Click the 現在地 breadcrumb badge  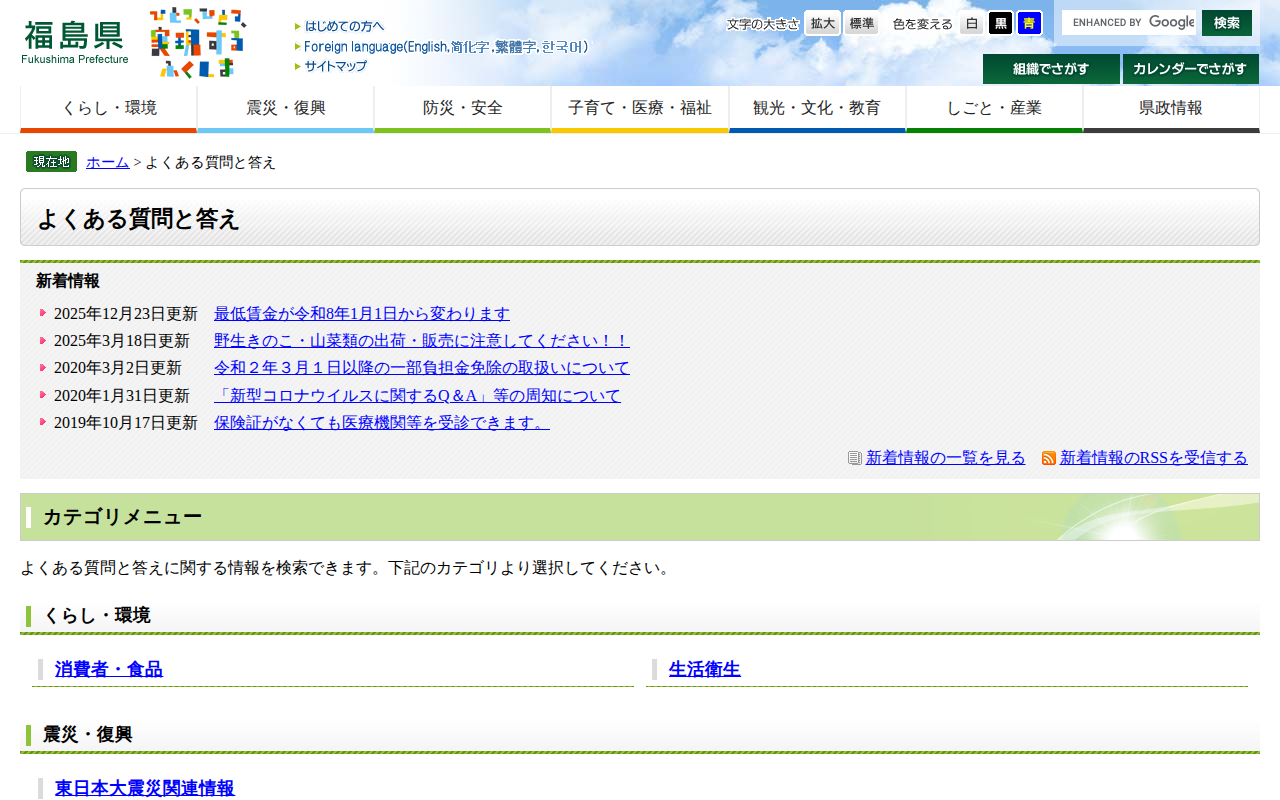[51, 162]
